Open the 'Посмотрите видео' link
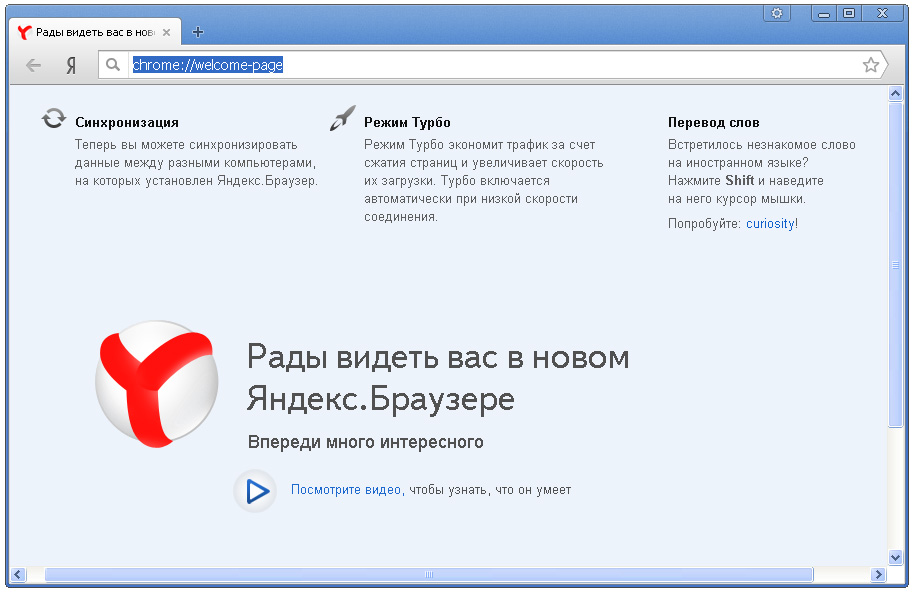Viewport: 912px width, 592px height. point(346,490)
